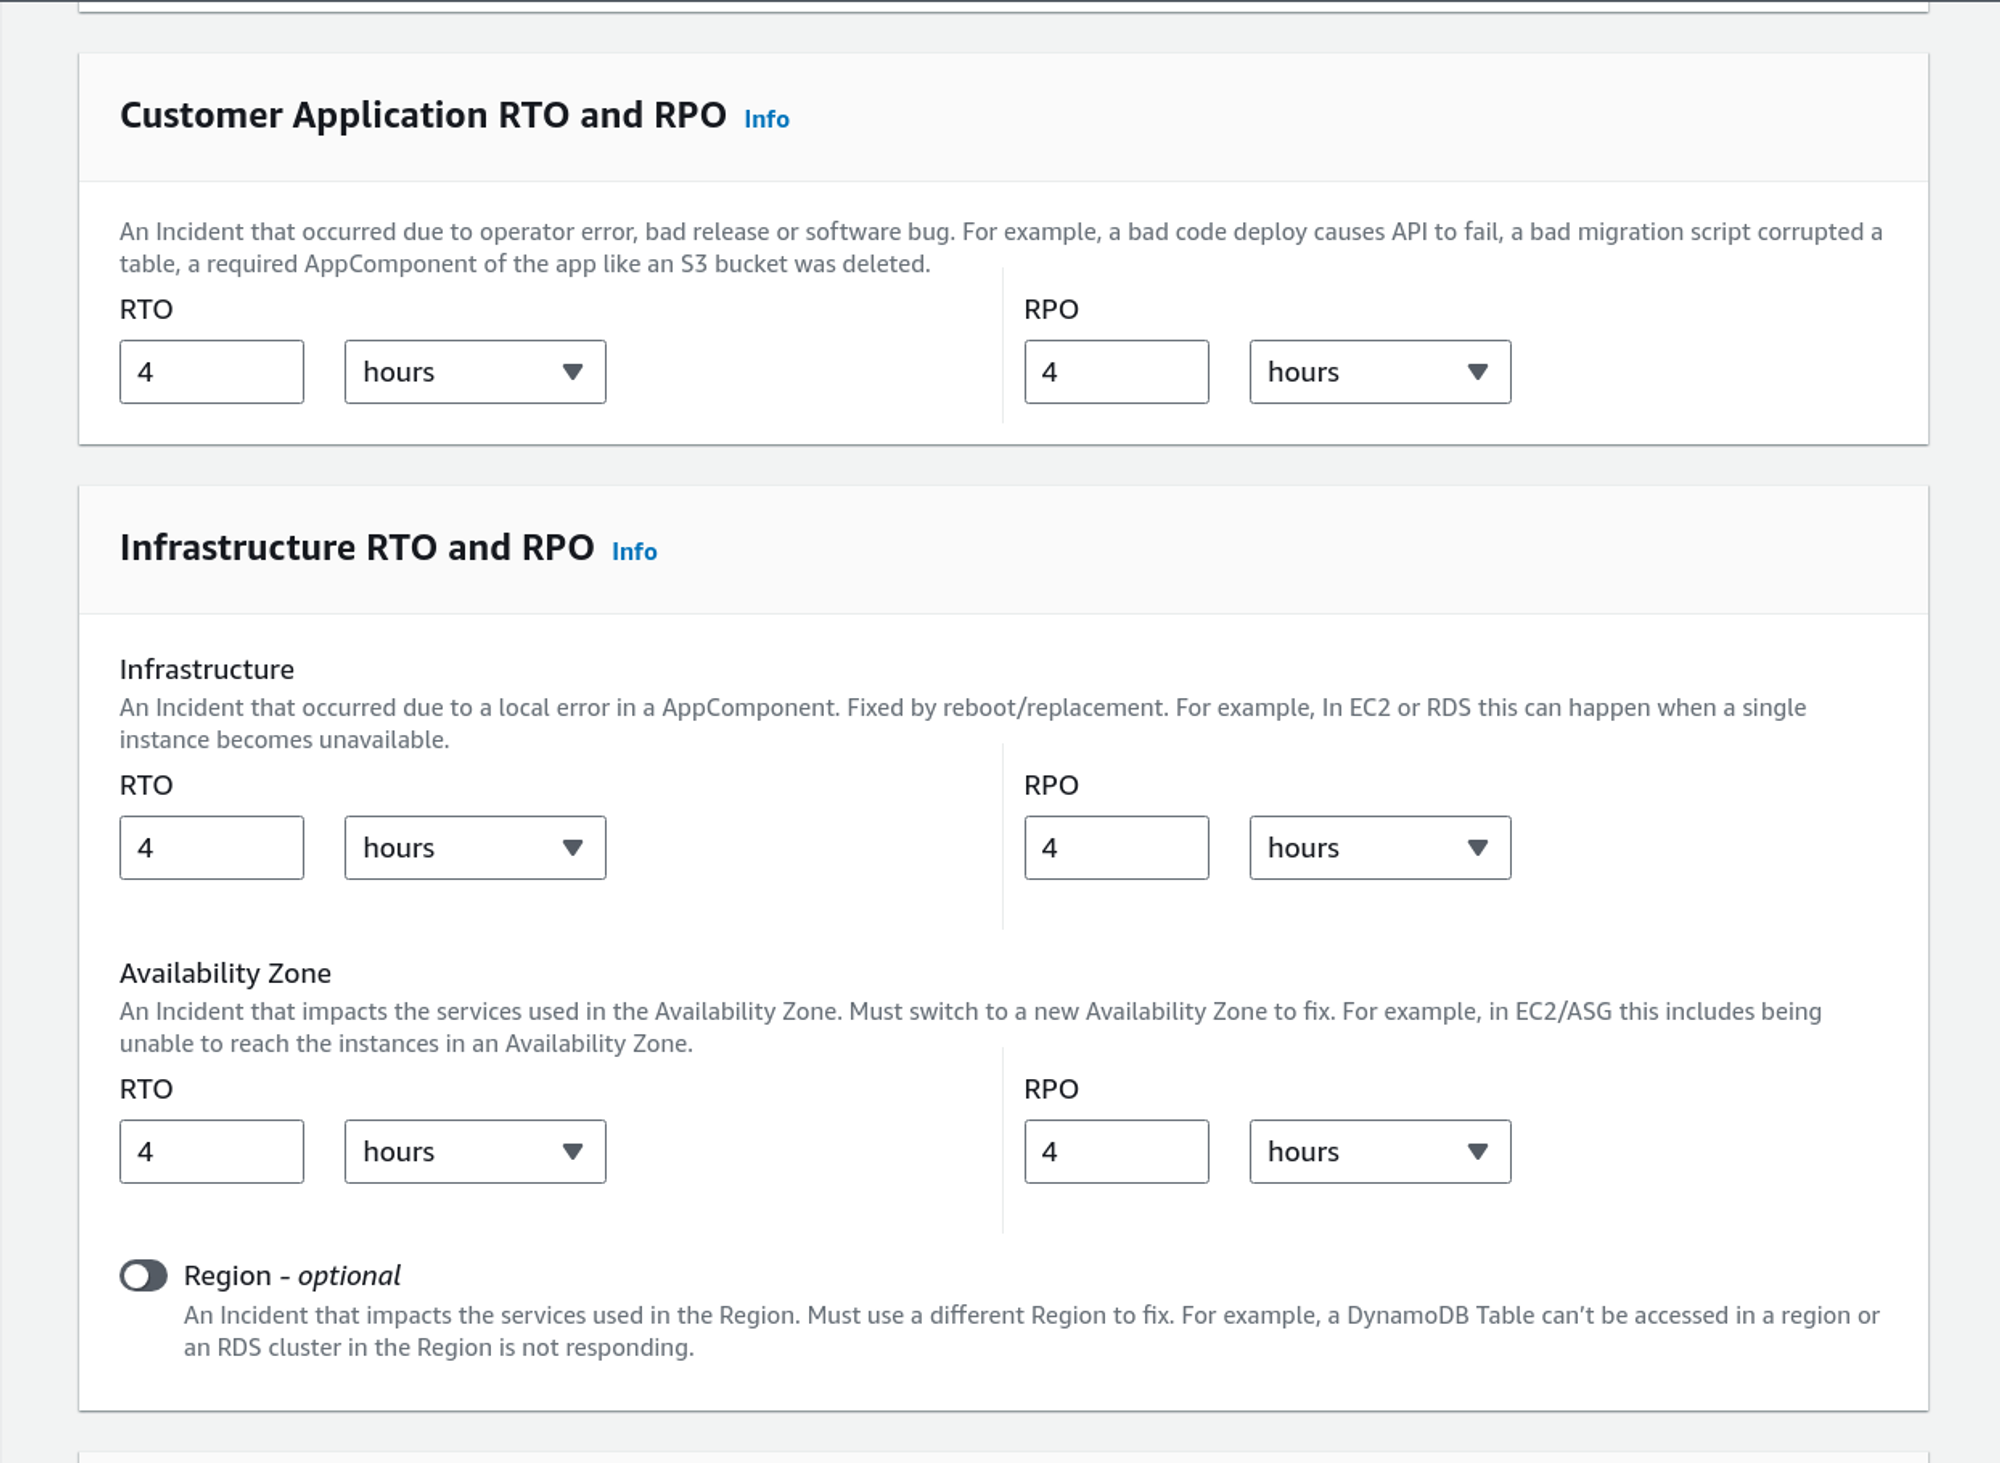Open Availability Zone RPO units dropdown
The height and width of the screenshot is (1463, 2000).
1379,1152
